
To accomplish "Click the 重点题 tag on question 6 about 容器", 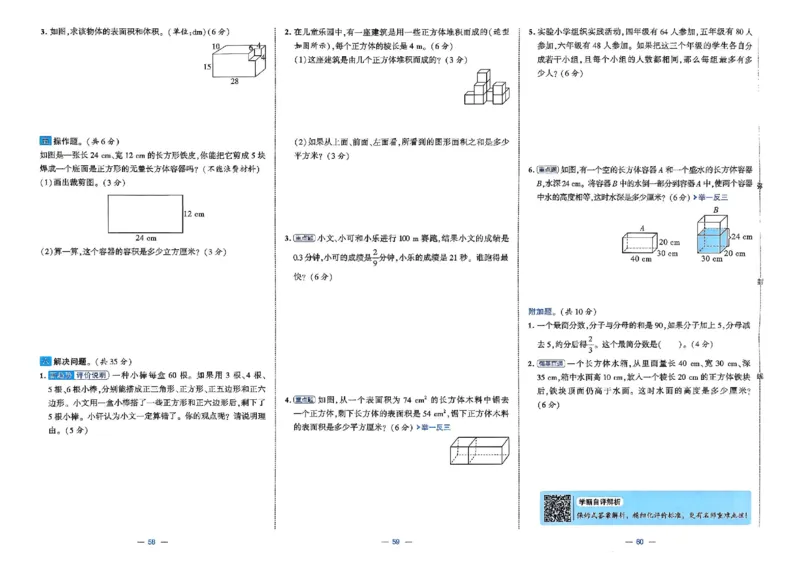I will [x=548, y=169].
